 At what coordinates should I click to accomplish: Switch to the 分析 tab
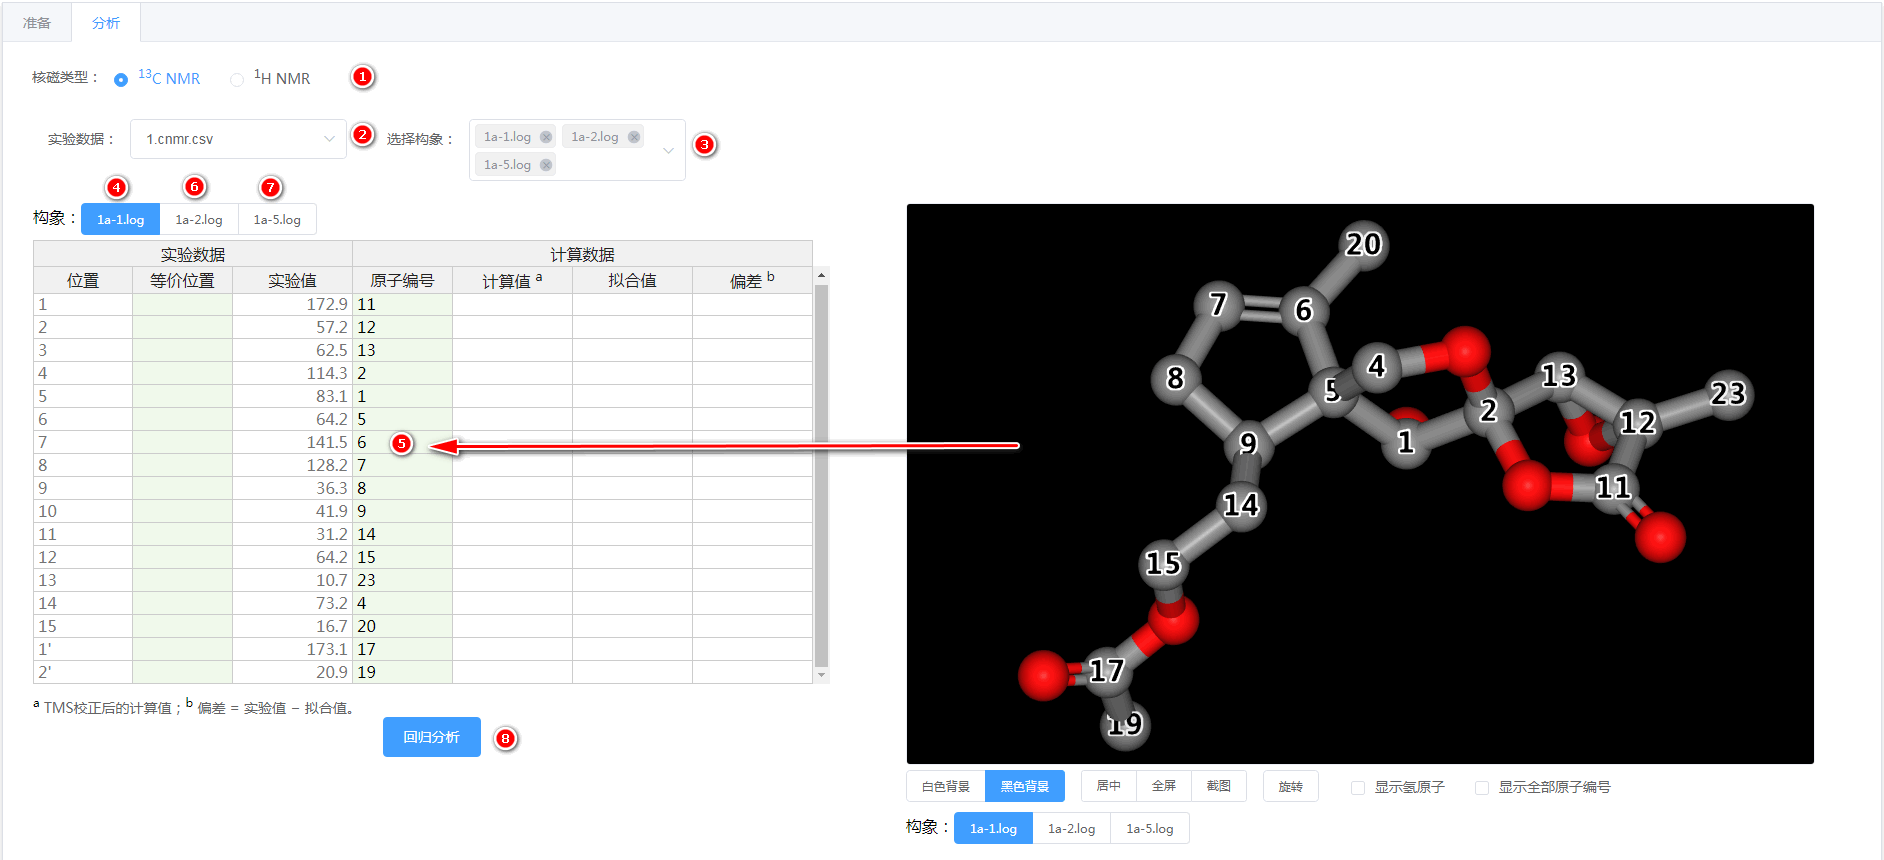tap(106, 22)
